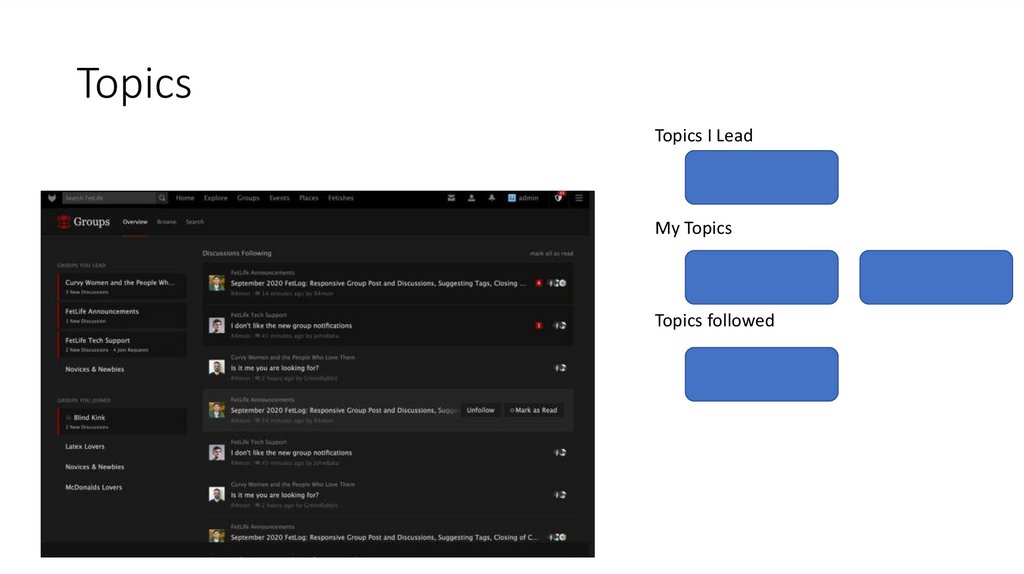Click the Mark as Read button
Screen dimensions: 1024x574
534,410
